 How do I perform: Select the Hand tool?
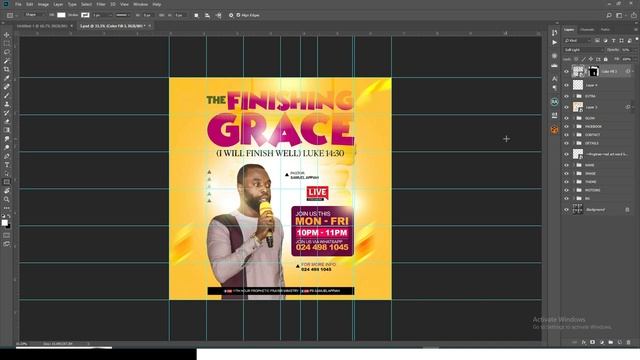7,191
